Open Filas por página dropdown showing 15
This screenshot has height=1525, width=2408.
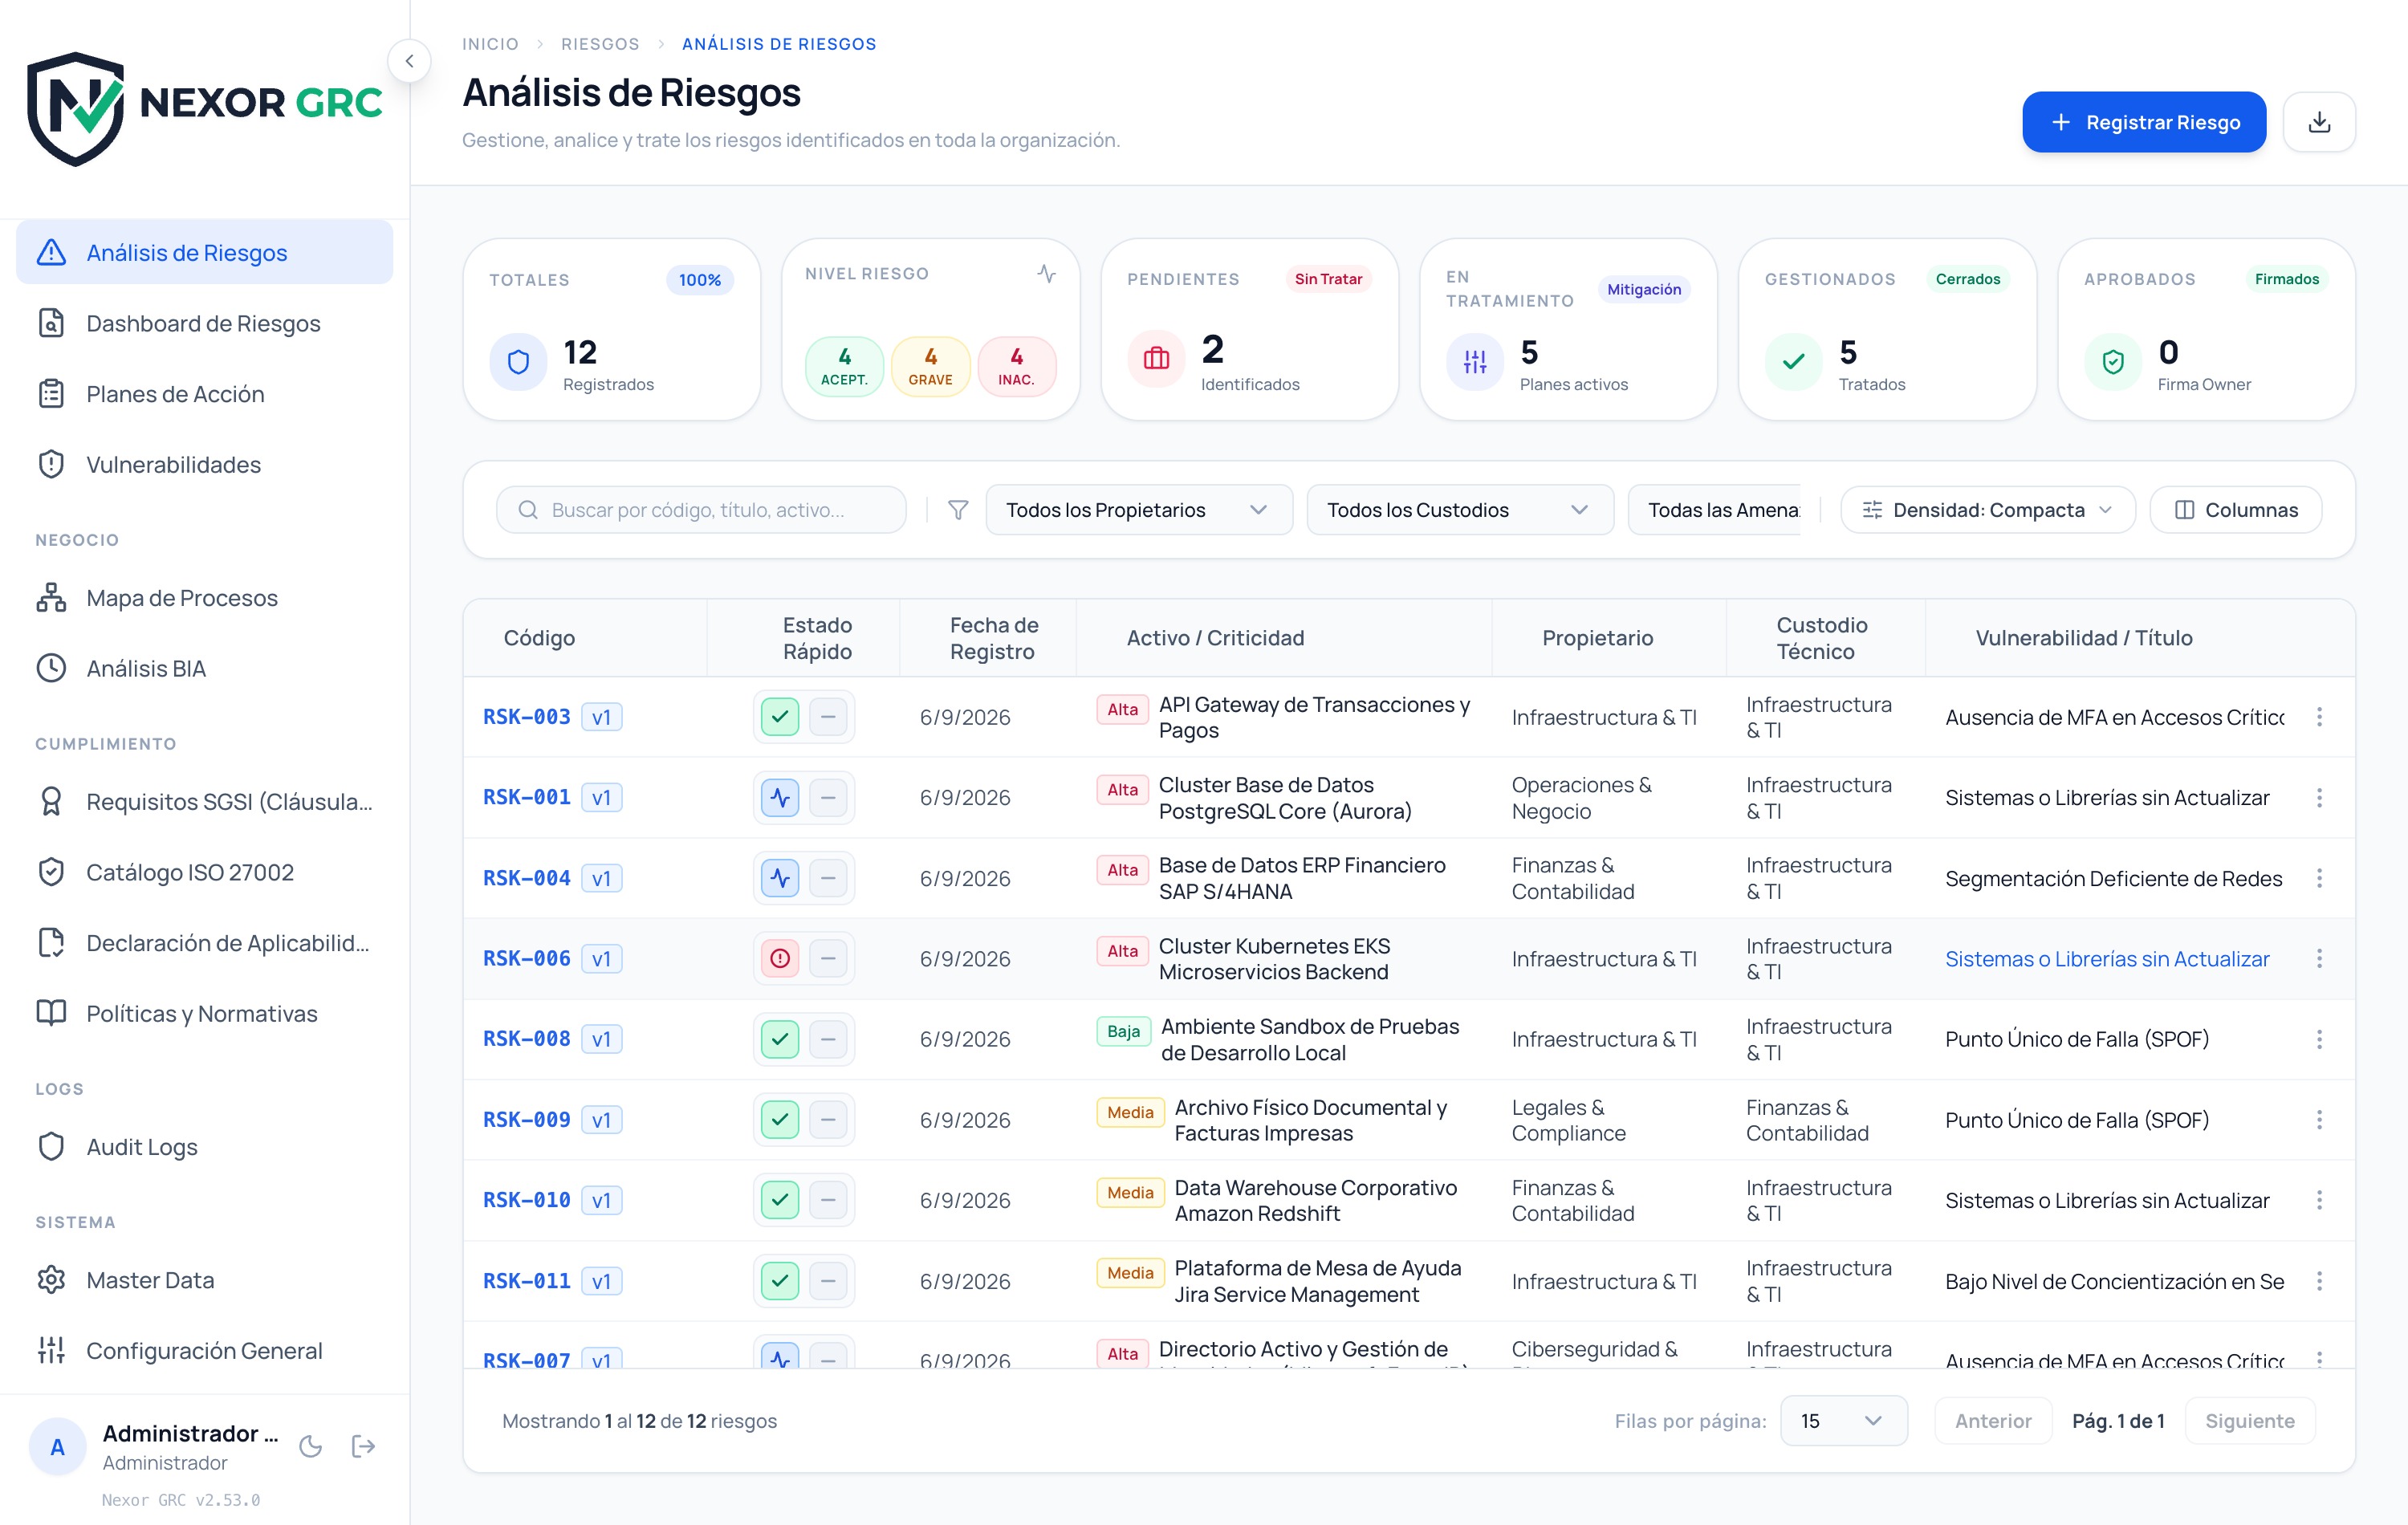(x=1843, y=1421)
